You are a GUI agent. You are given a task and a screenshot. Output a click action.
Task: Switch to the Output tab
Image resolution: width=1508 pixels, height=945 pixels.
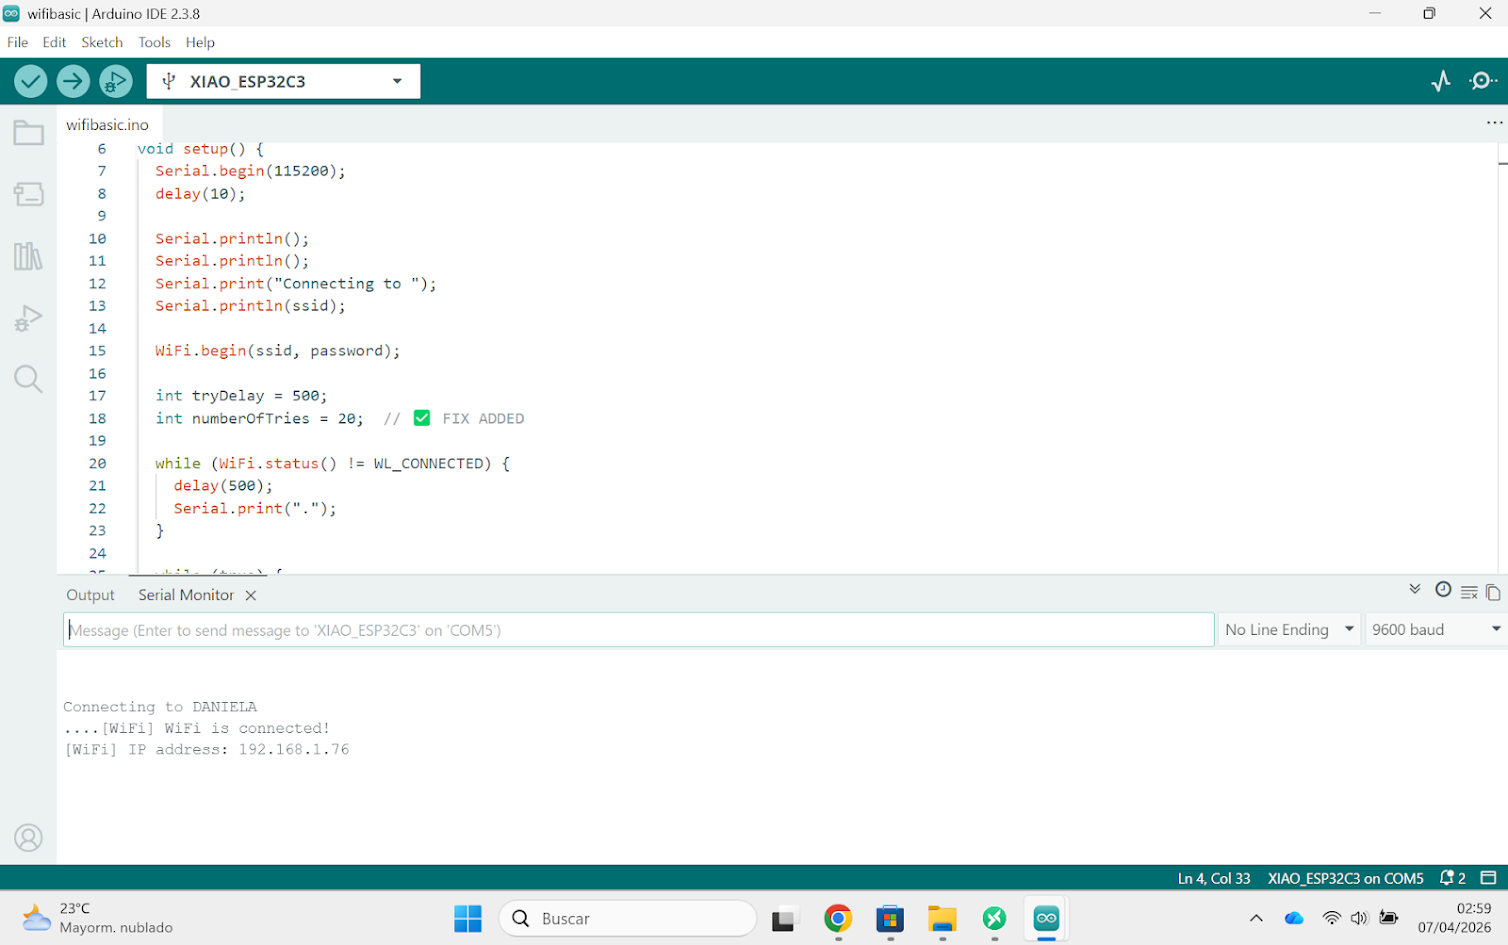coord(90,595)
